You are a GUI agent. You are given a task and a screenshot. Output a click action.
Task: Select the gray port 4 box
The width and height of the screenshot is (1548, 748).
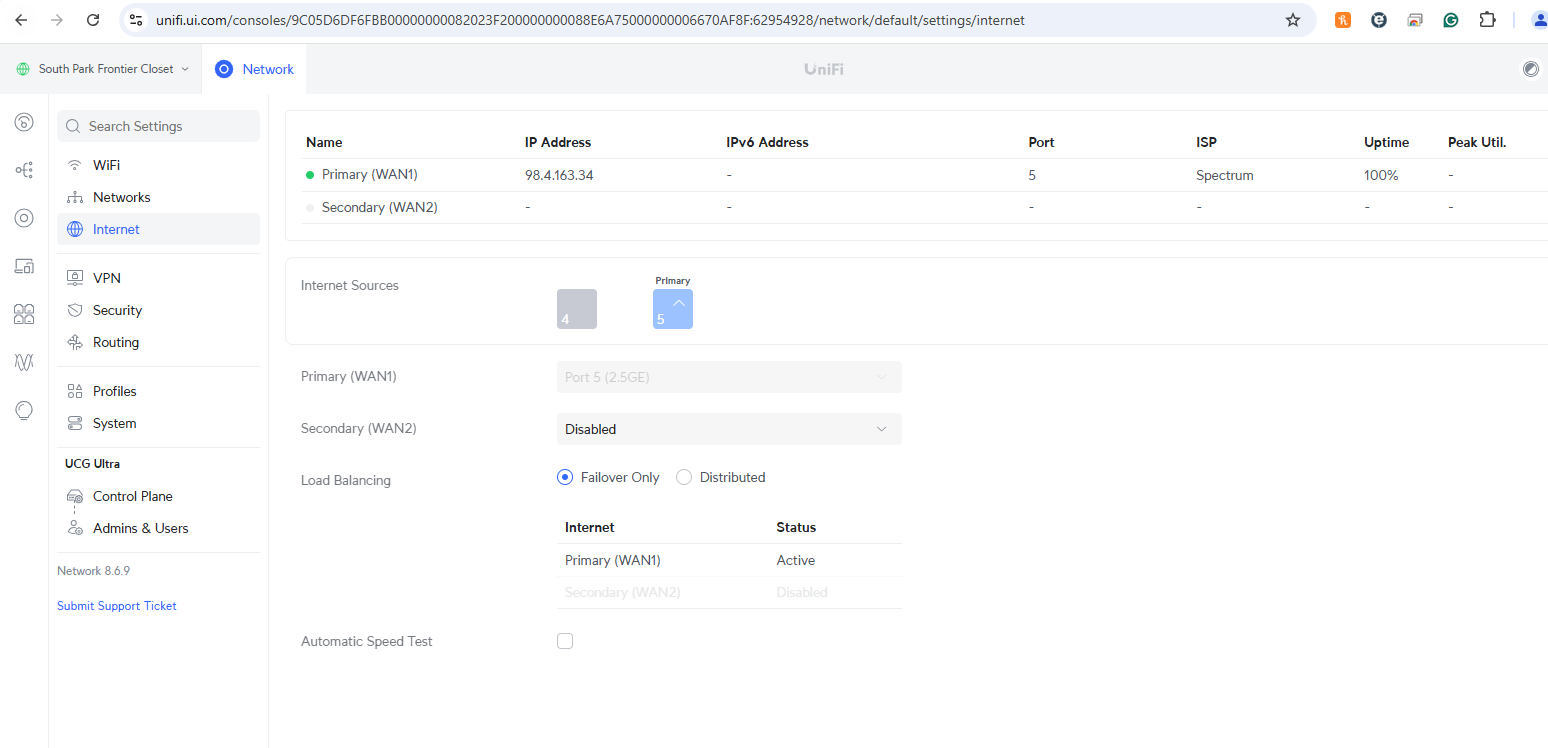point(577,309)
